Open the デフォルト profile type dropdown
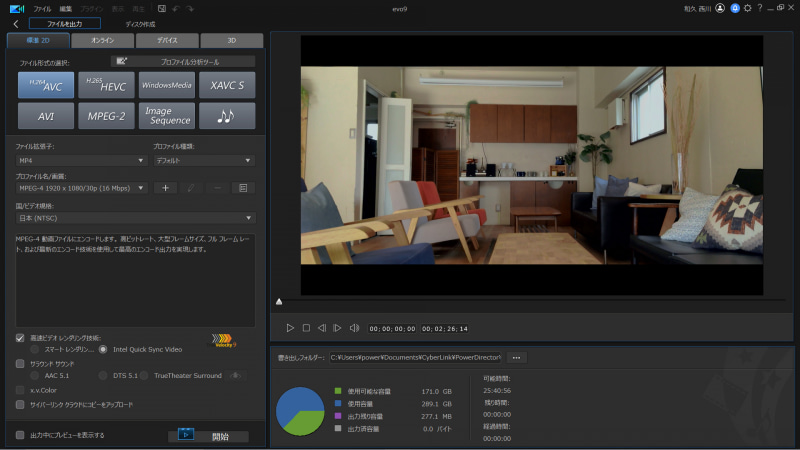Image resolution: width=800 pixels, height=450 pixels. 204,160
